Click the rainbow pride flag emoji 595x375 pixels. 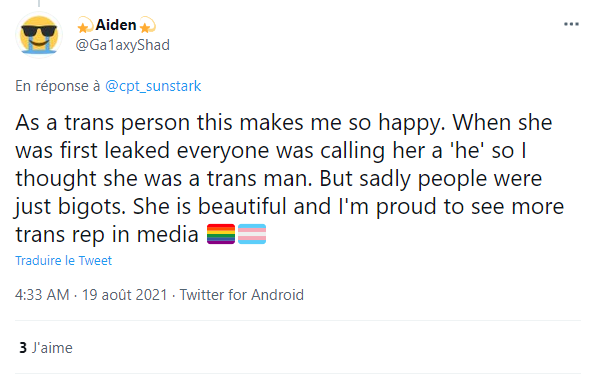(x=221, y=234)
